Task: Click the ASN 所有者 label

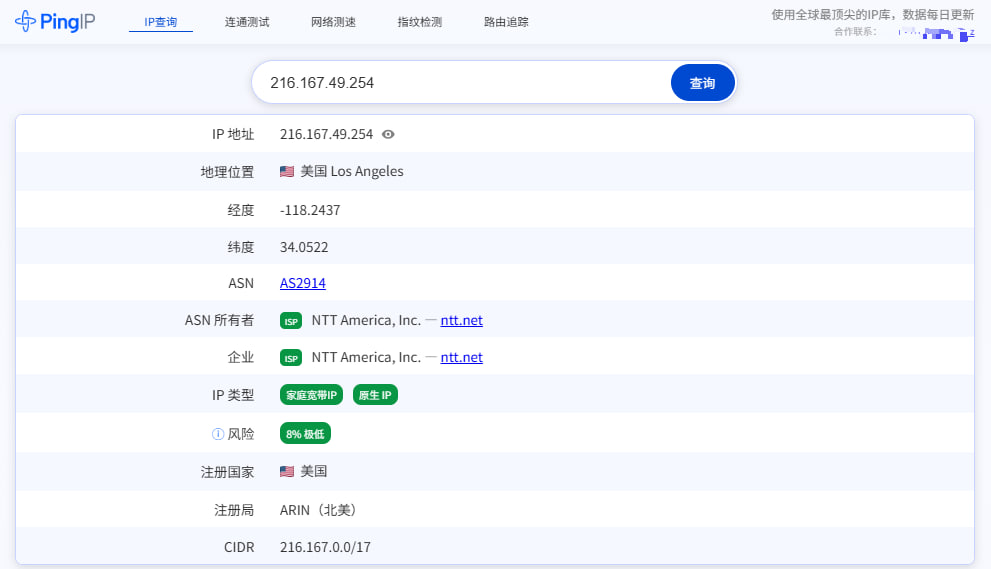Action: (x=219, y=321)
